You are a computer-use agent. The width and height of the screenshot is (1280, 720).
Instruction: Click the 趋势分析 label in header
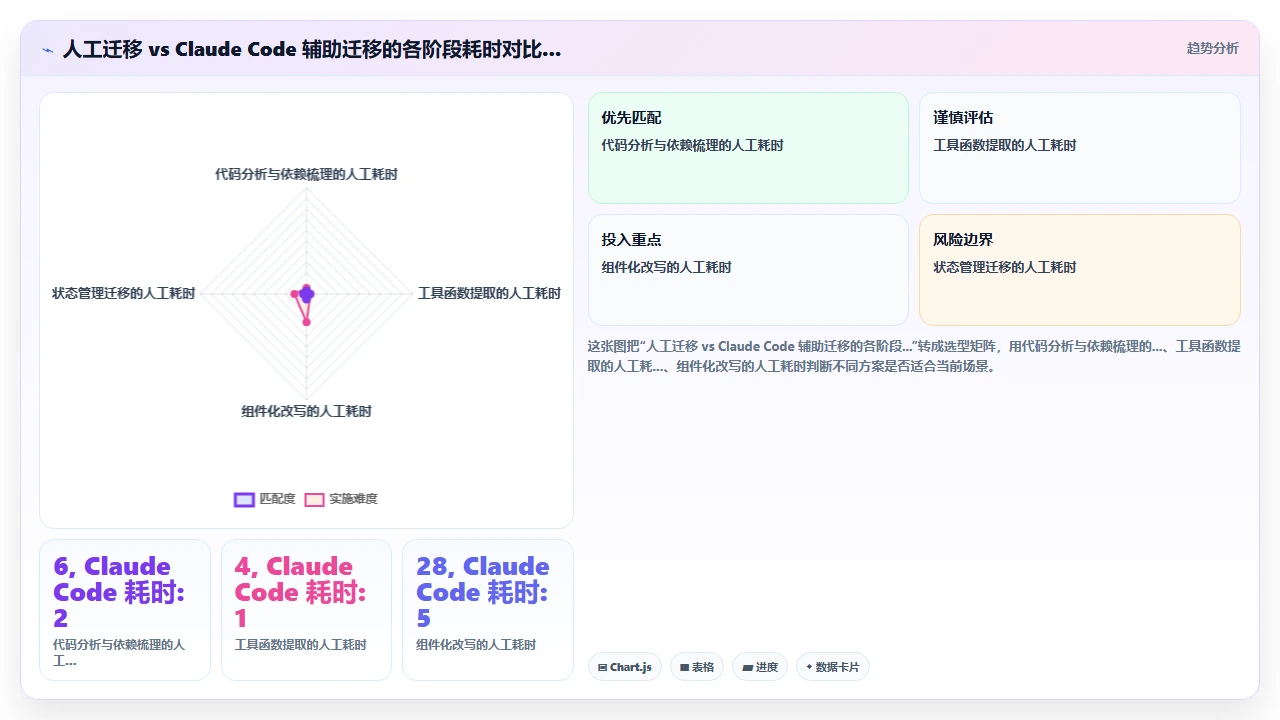pyautogui.click(x=1212, y=48)
